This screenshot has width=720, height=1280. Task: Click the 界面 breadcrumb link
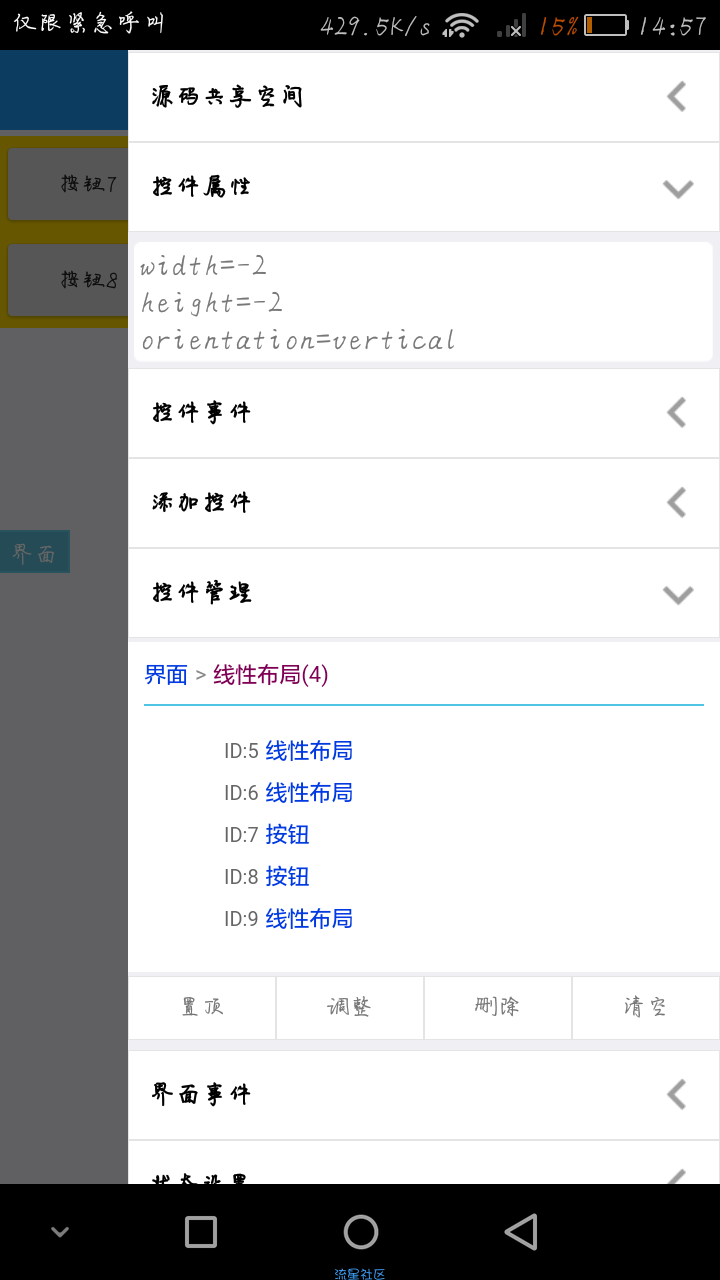click(166, 675)
